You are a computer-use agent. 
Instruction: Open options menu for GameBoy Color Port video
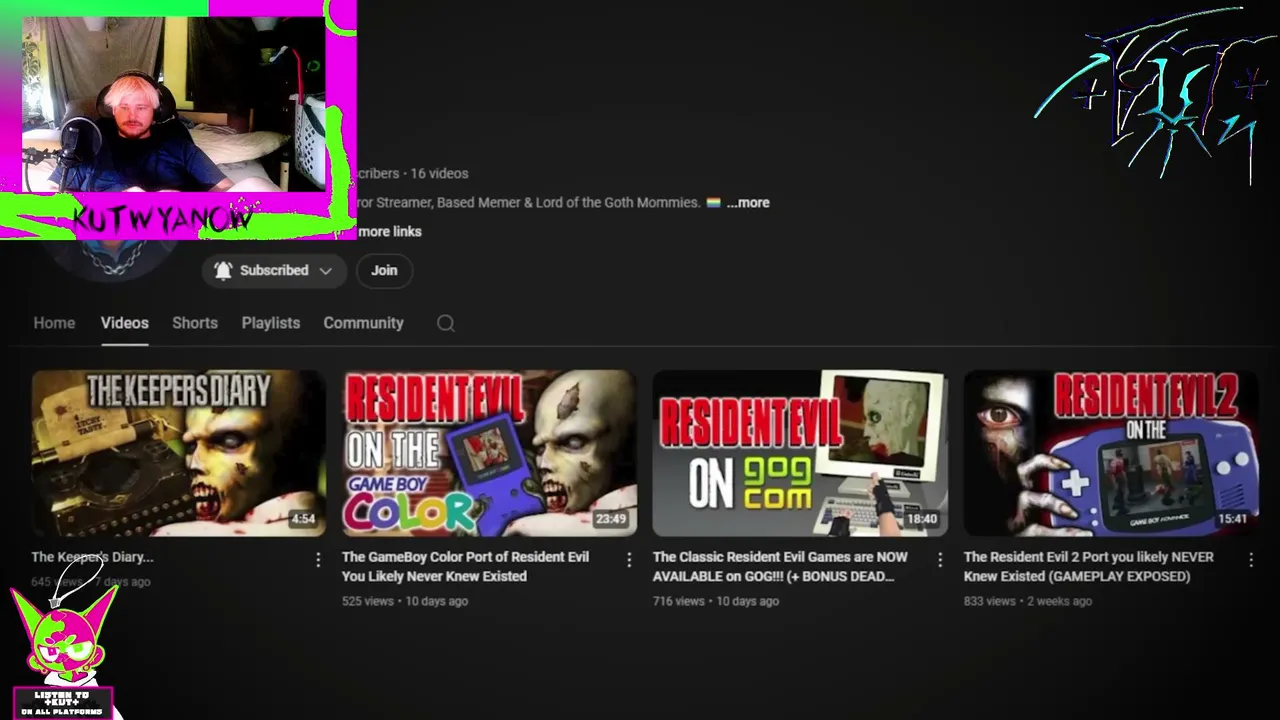pos(629,560)
